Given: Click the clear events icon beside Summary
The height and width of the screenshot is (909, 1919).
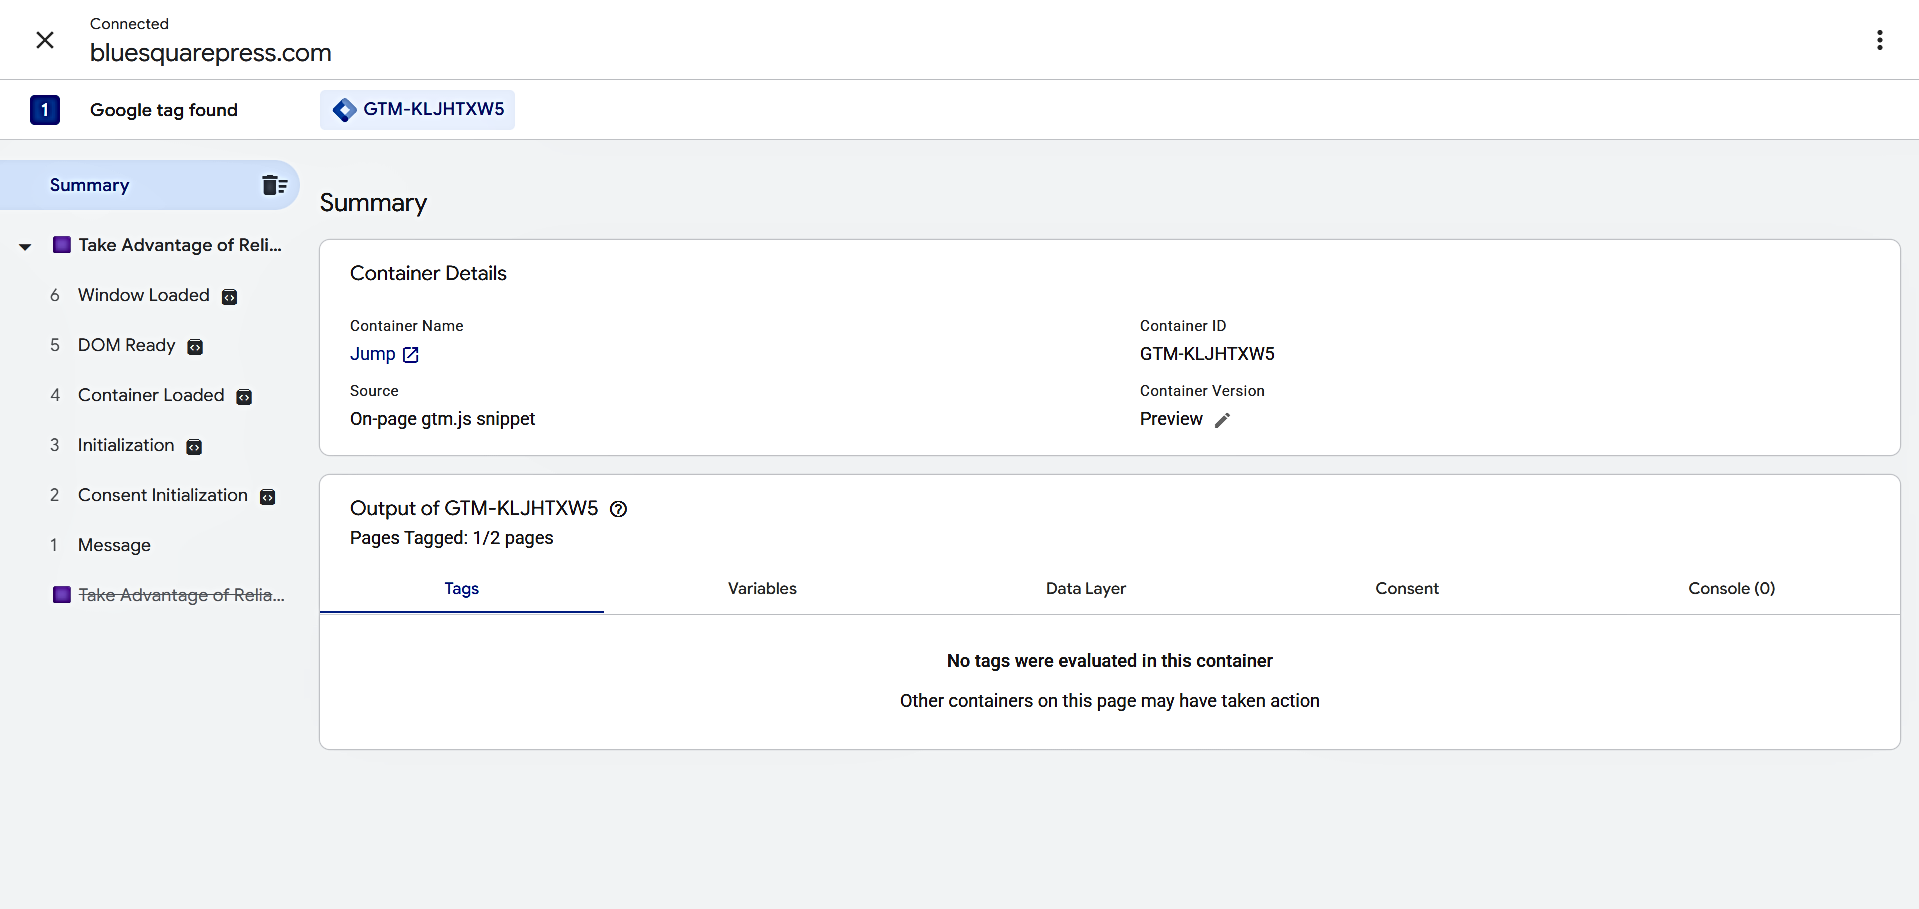Looking at the screenshot, I should (x=274, y=185).
